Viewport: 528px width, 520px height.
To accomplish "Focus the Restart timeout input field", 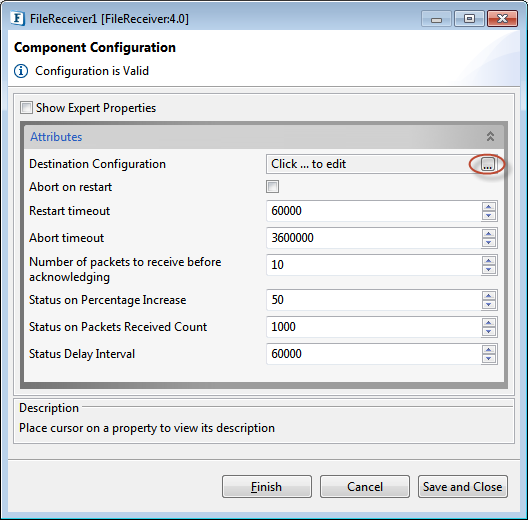I will (x=374, y=211).
